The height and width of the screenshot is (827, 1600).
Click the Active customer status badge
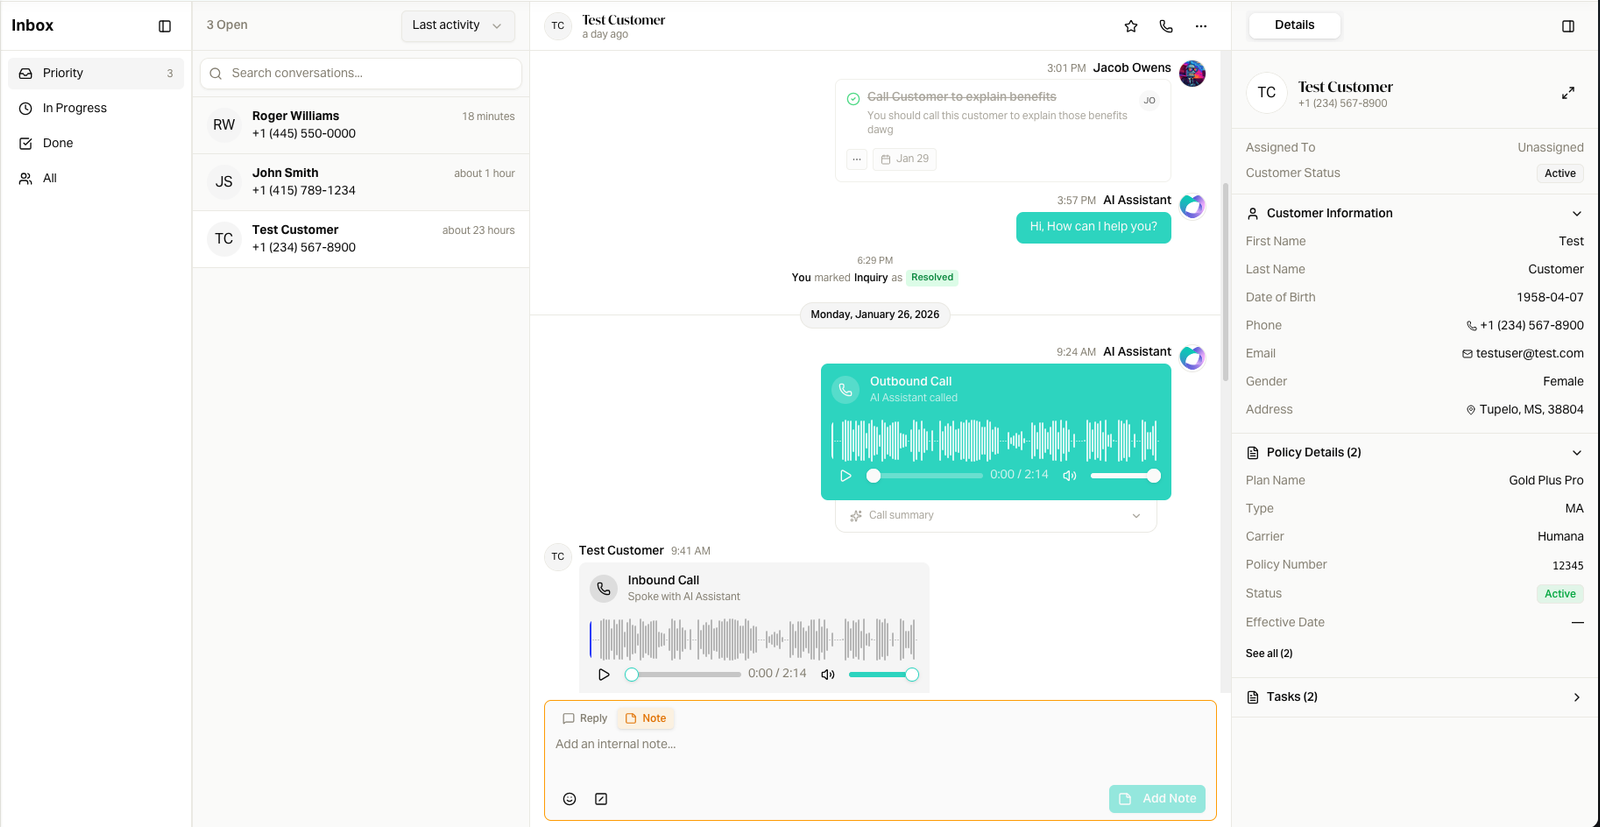(x=1560, y=174)
